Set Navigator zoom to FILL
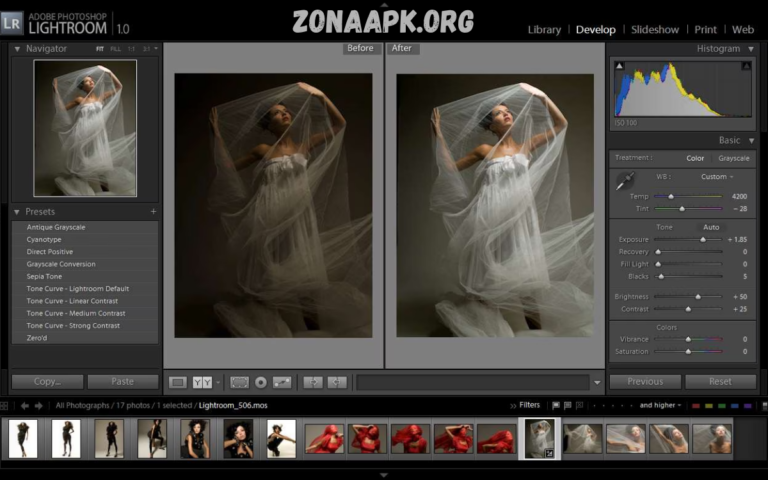 [116, 49]
